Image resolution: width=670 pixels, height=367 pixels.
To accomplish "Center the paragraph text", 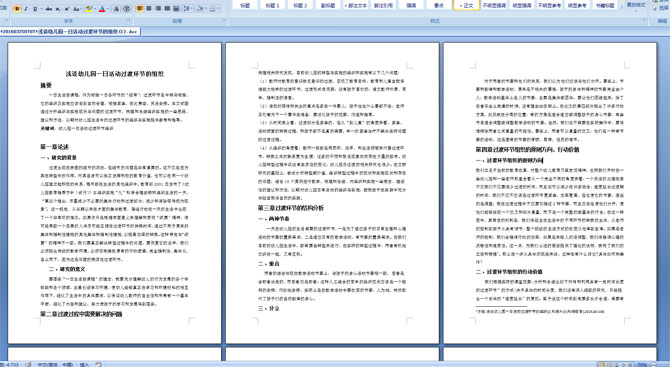I will click(149, 9).
